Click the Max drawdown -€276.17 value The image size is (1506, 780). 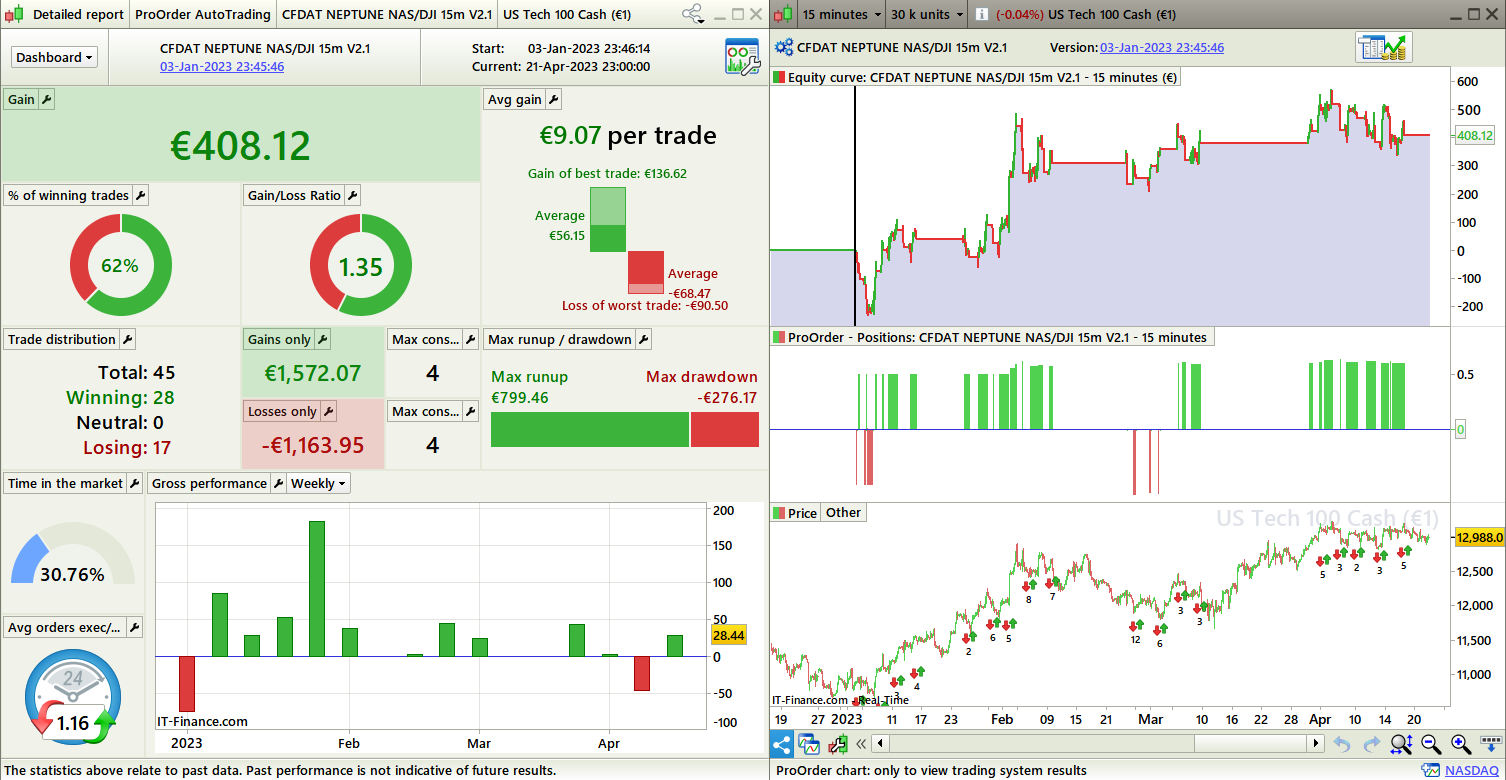tap(727, 397)
